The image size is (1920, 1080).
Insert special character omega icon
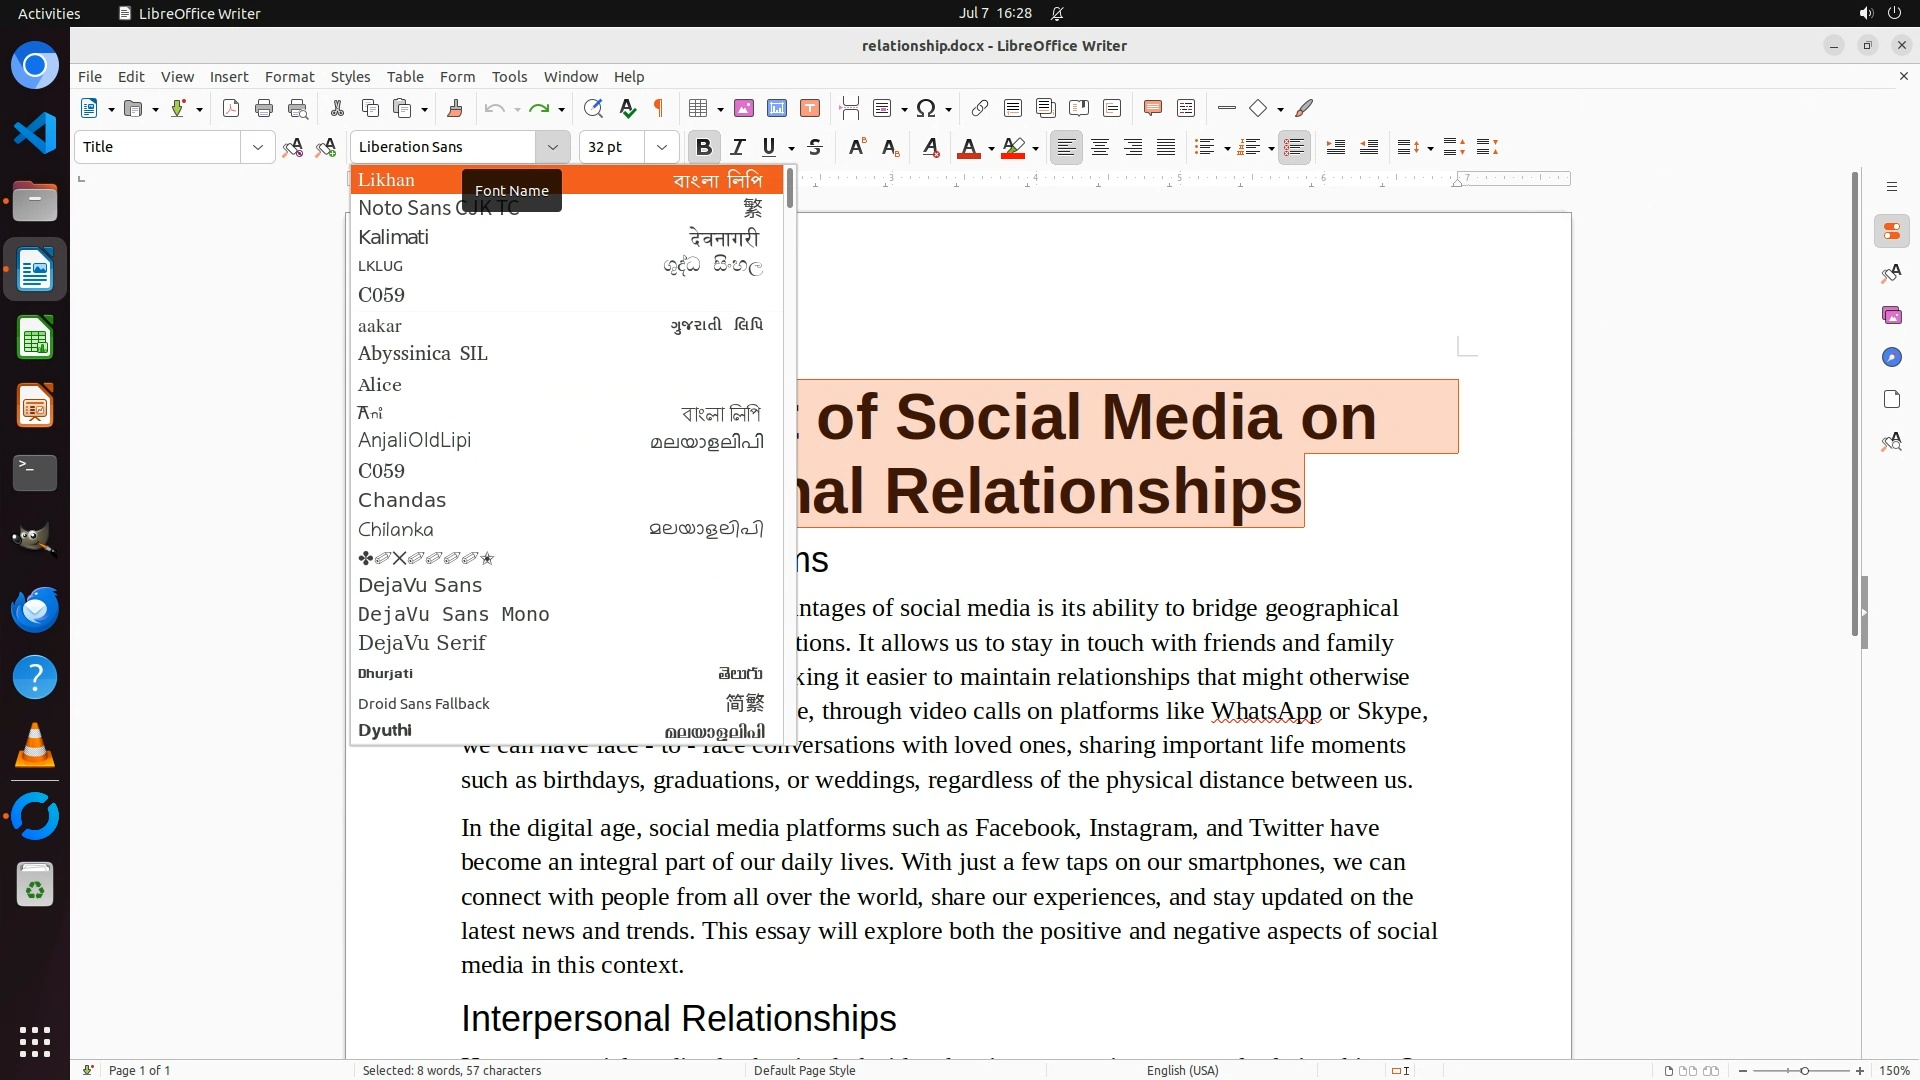click(x=926, y=108)
